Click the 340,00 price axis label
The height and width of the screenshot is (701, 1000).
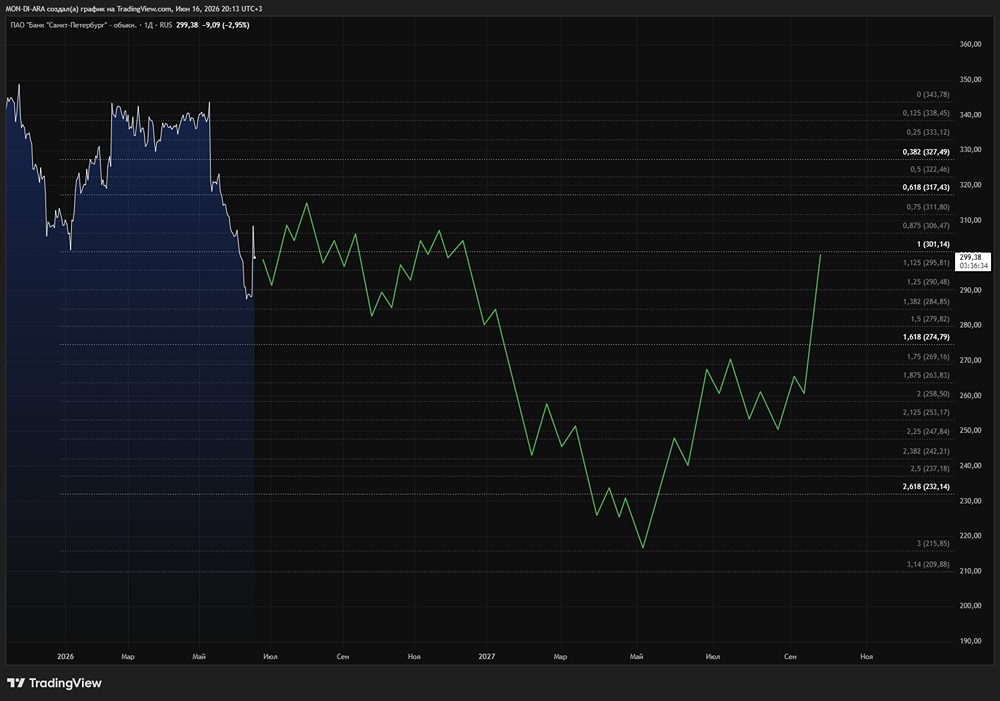coord(970,115)
